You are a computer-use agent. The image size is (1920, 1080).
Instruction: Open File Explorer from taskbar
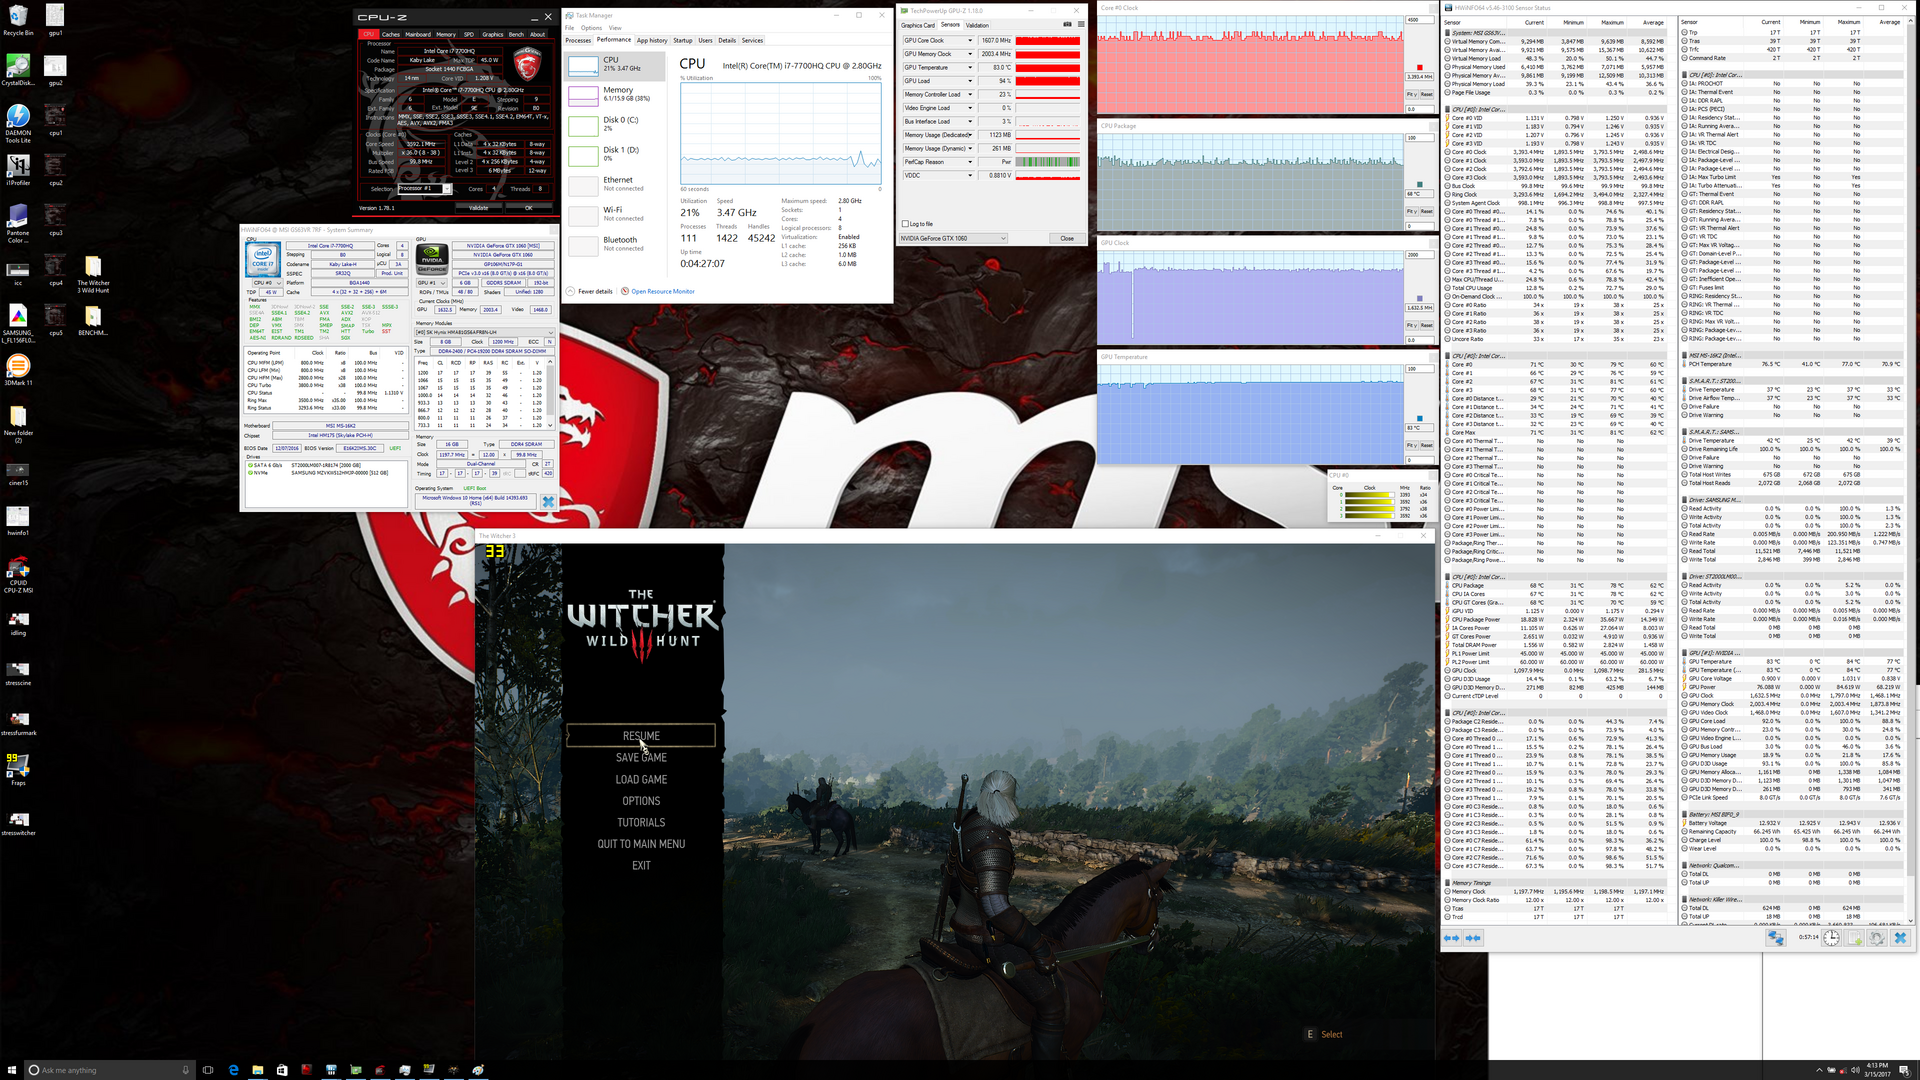pyautogui.click(x=258, y=1070)
